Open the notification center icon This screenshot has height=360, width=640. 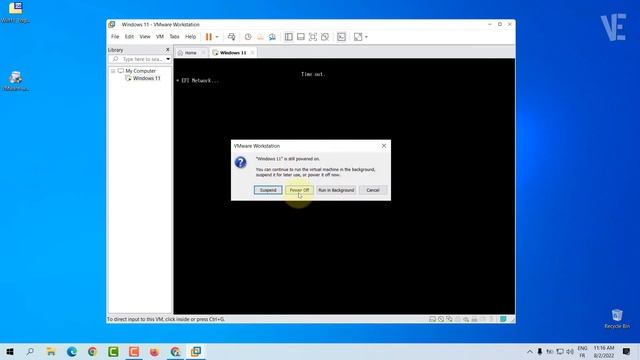(627, 351)
